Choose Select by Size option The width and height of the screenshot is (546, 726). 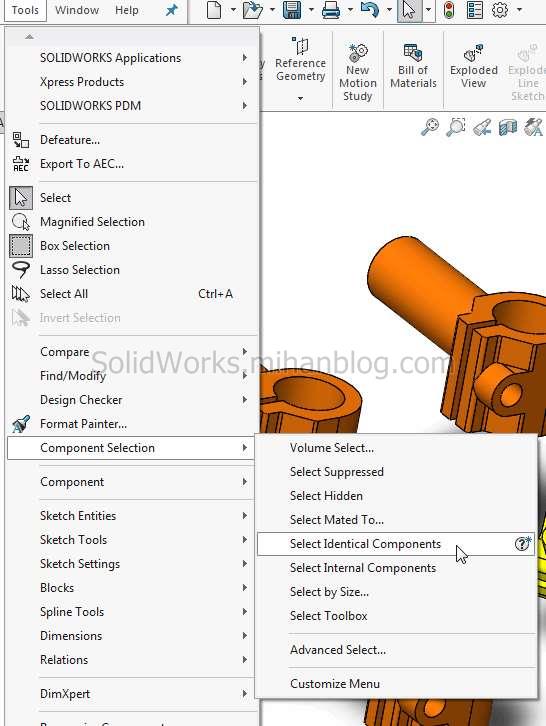click(x=396, y=592)
